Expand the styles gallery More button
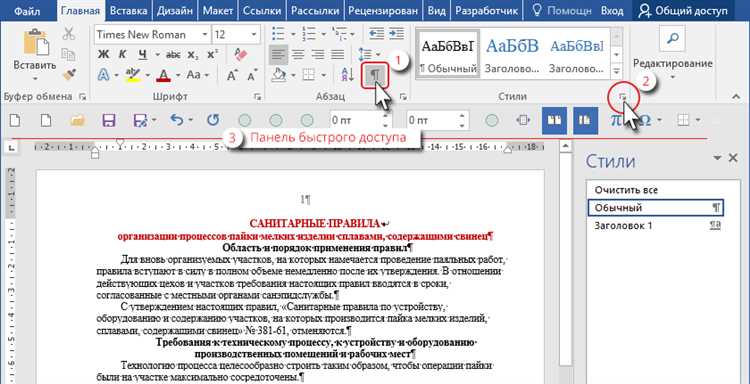750x384 pixels. click(616, 71)
